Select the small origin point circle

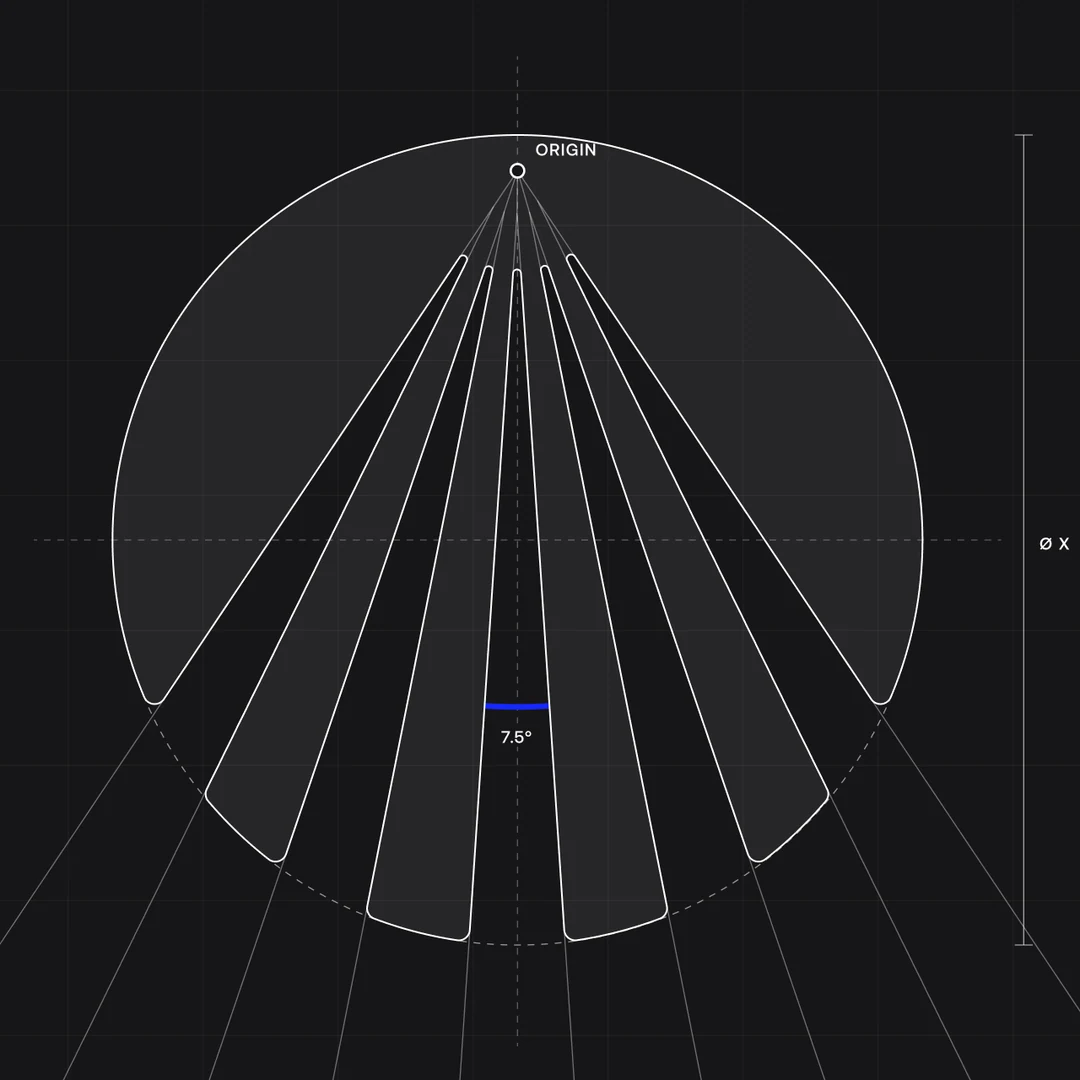[x=517, y=171]
